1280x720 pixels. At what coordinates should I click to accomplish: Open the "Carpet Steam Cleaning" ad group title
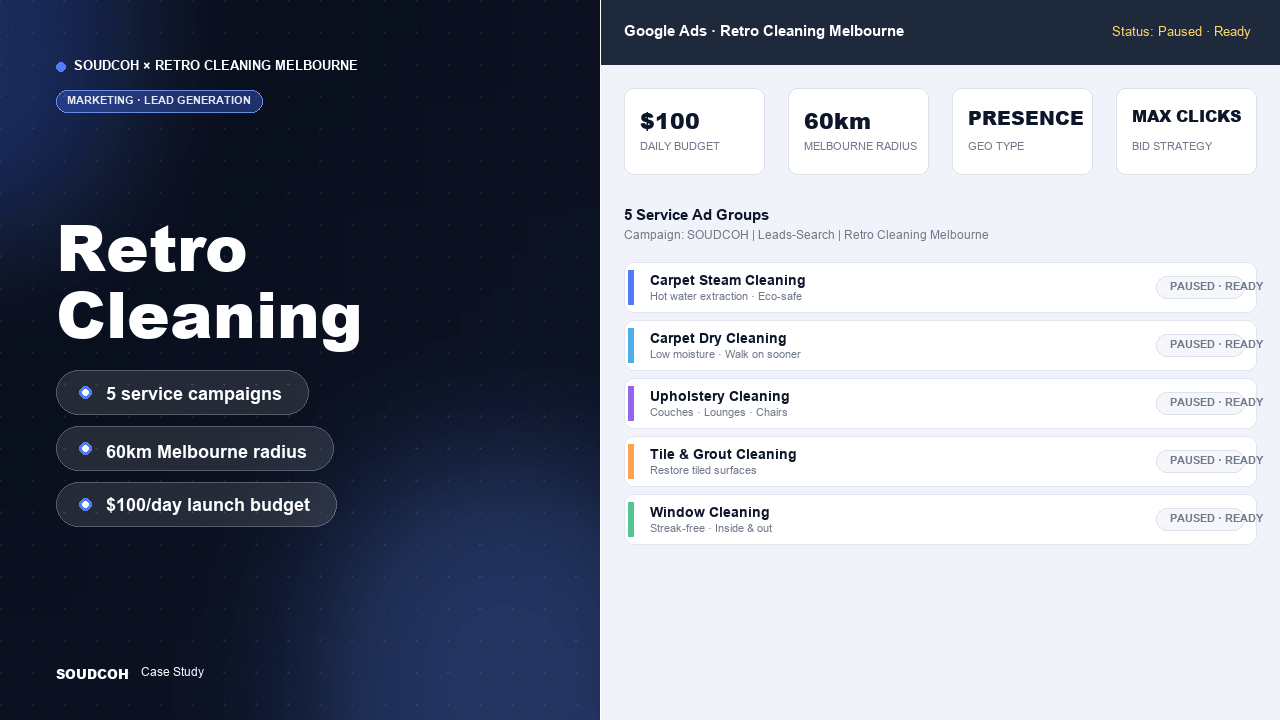tap(727, 280)
